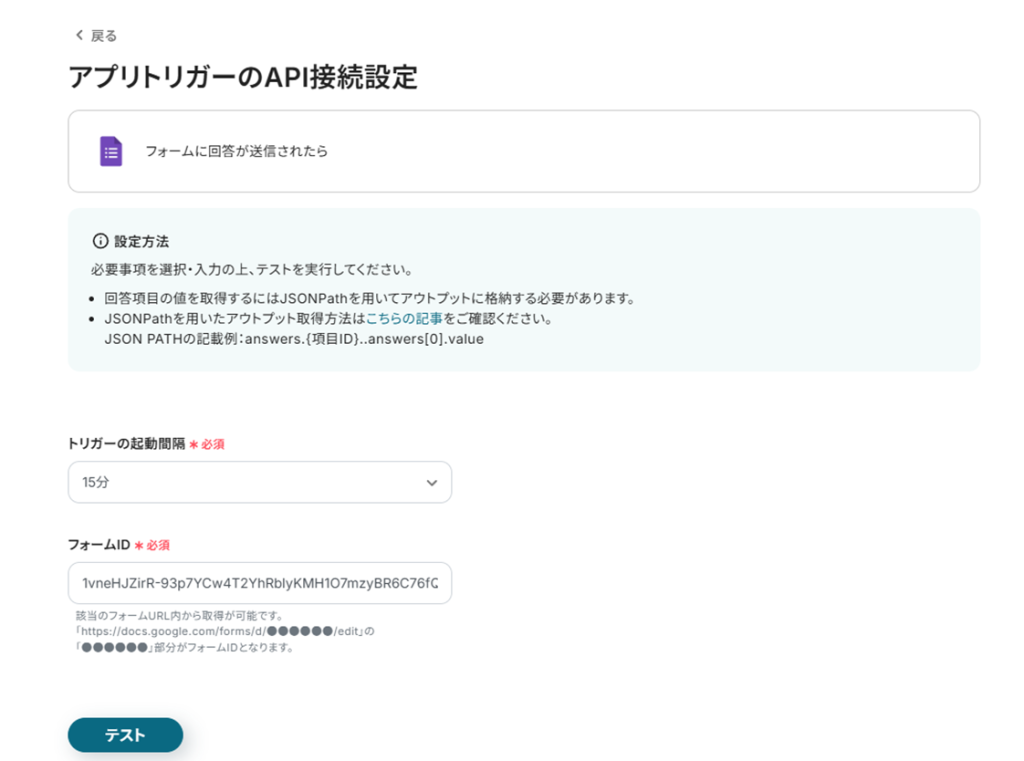Click the トリガーの起動間隔 field label
Screen dimensions: 1024x761
[126, 444]
